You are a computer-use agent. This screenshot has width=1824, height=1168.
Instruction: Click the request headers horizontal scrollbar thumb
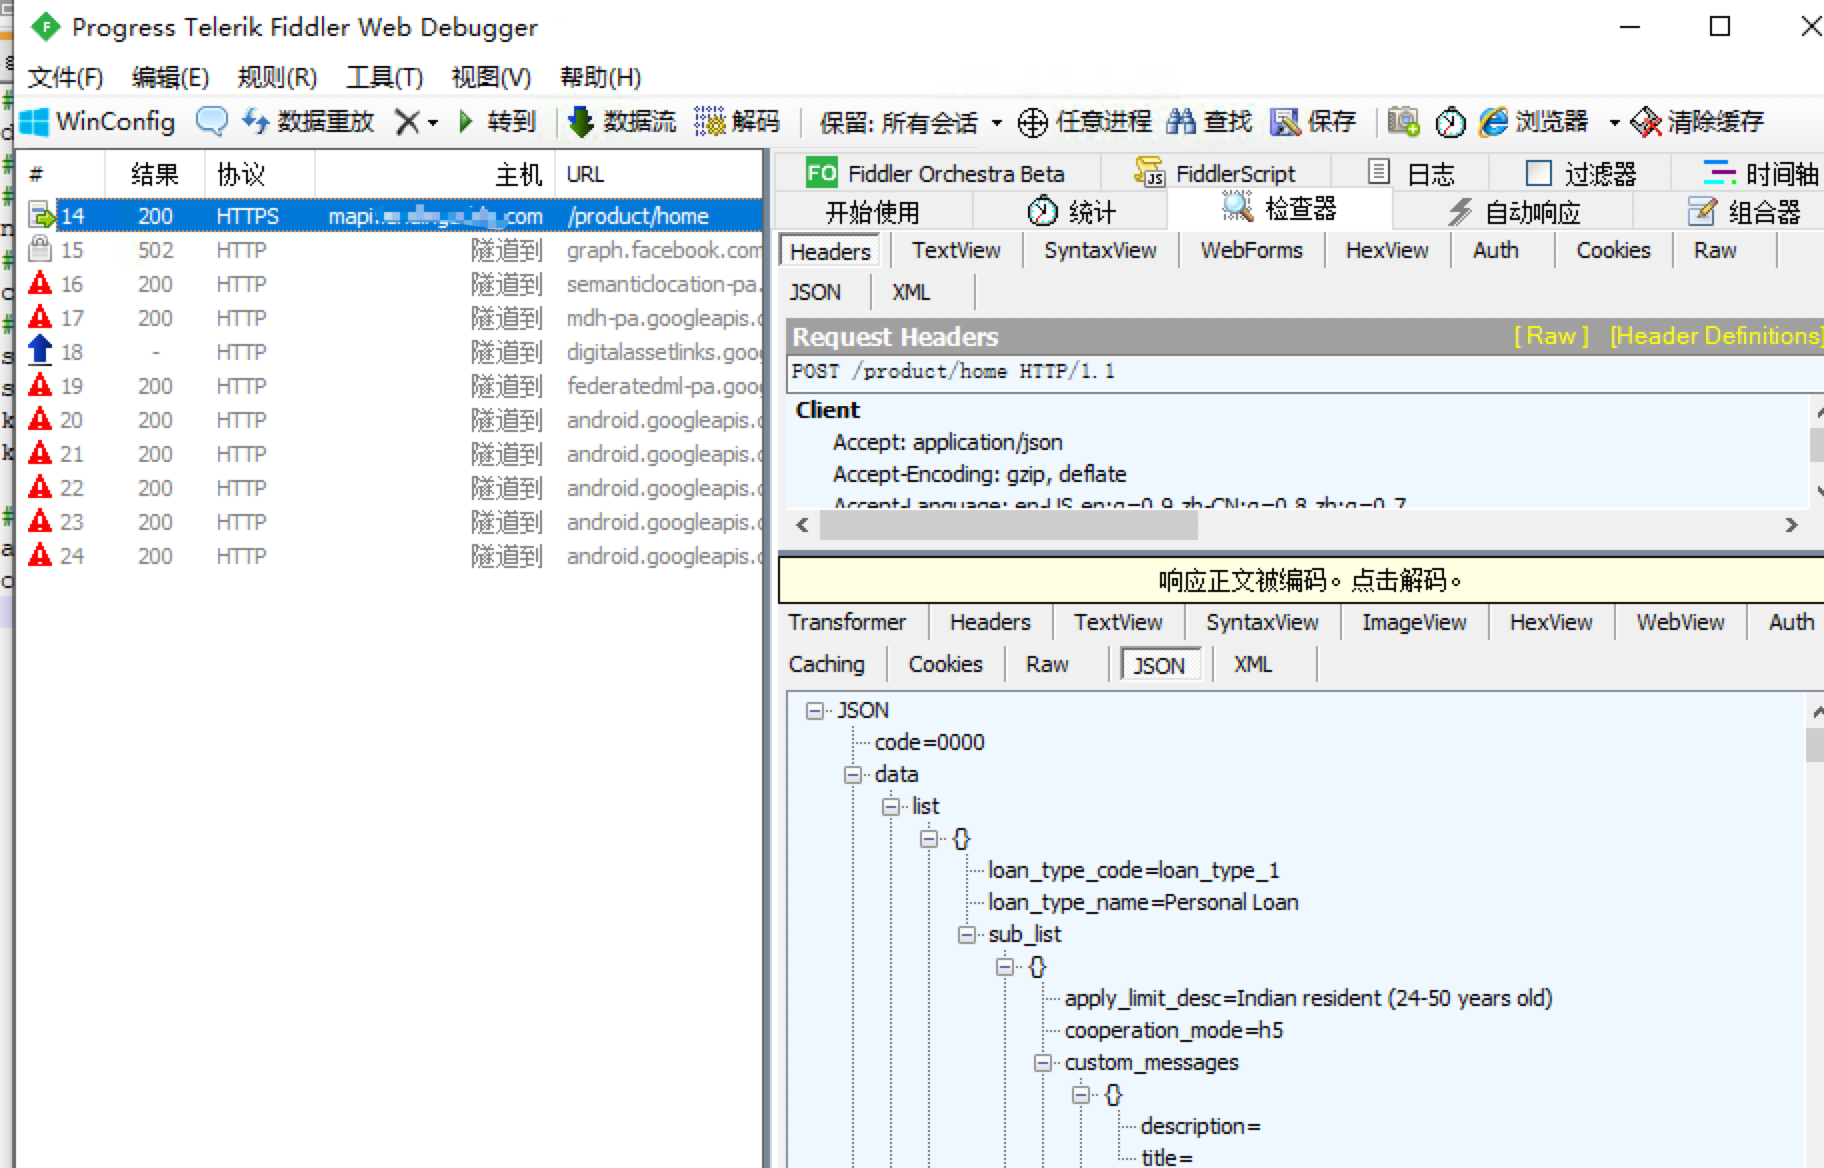pyautogui.click(x=1008, y=525)
